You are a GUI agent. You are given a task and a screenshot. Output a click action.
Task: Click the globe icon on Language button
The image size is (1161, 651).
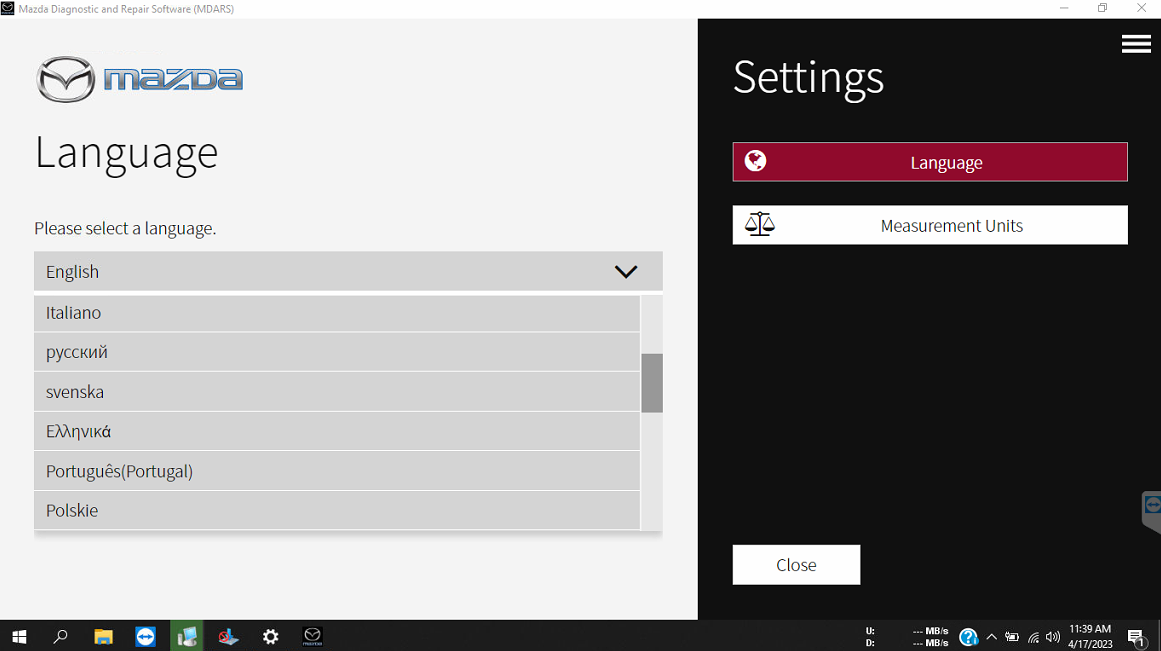(756, 161)
